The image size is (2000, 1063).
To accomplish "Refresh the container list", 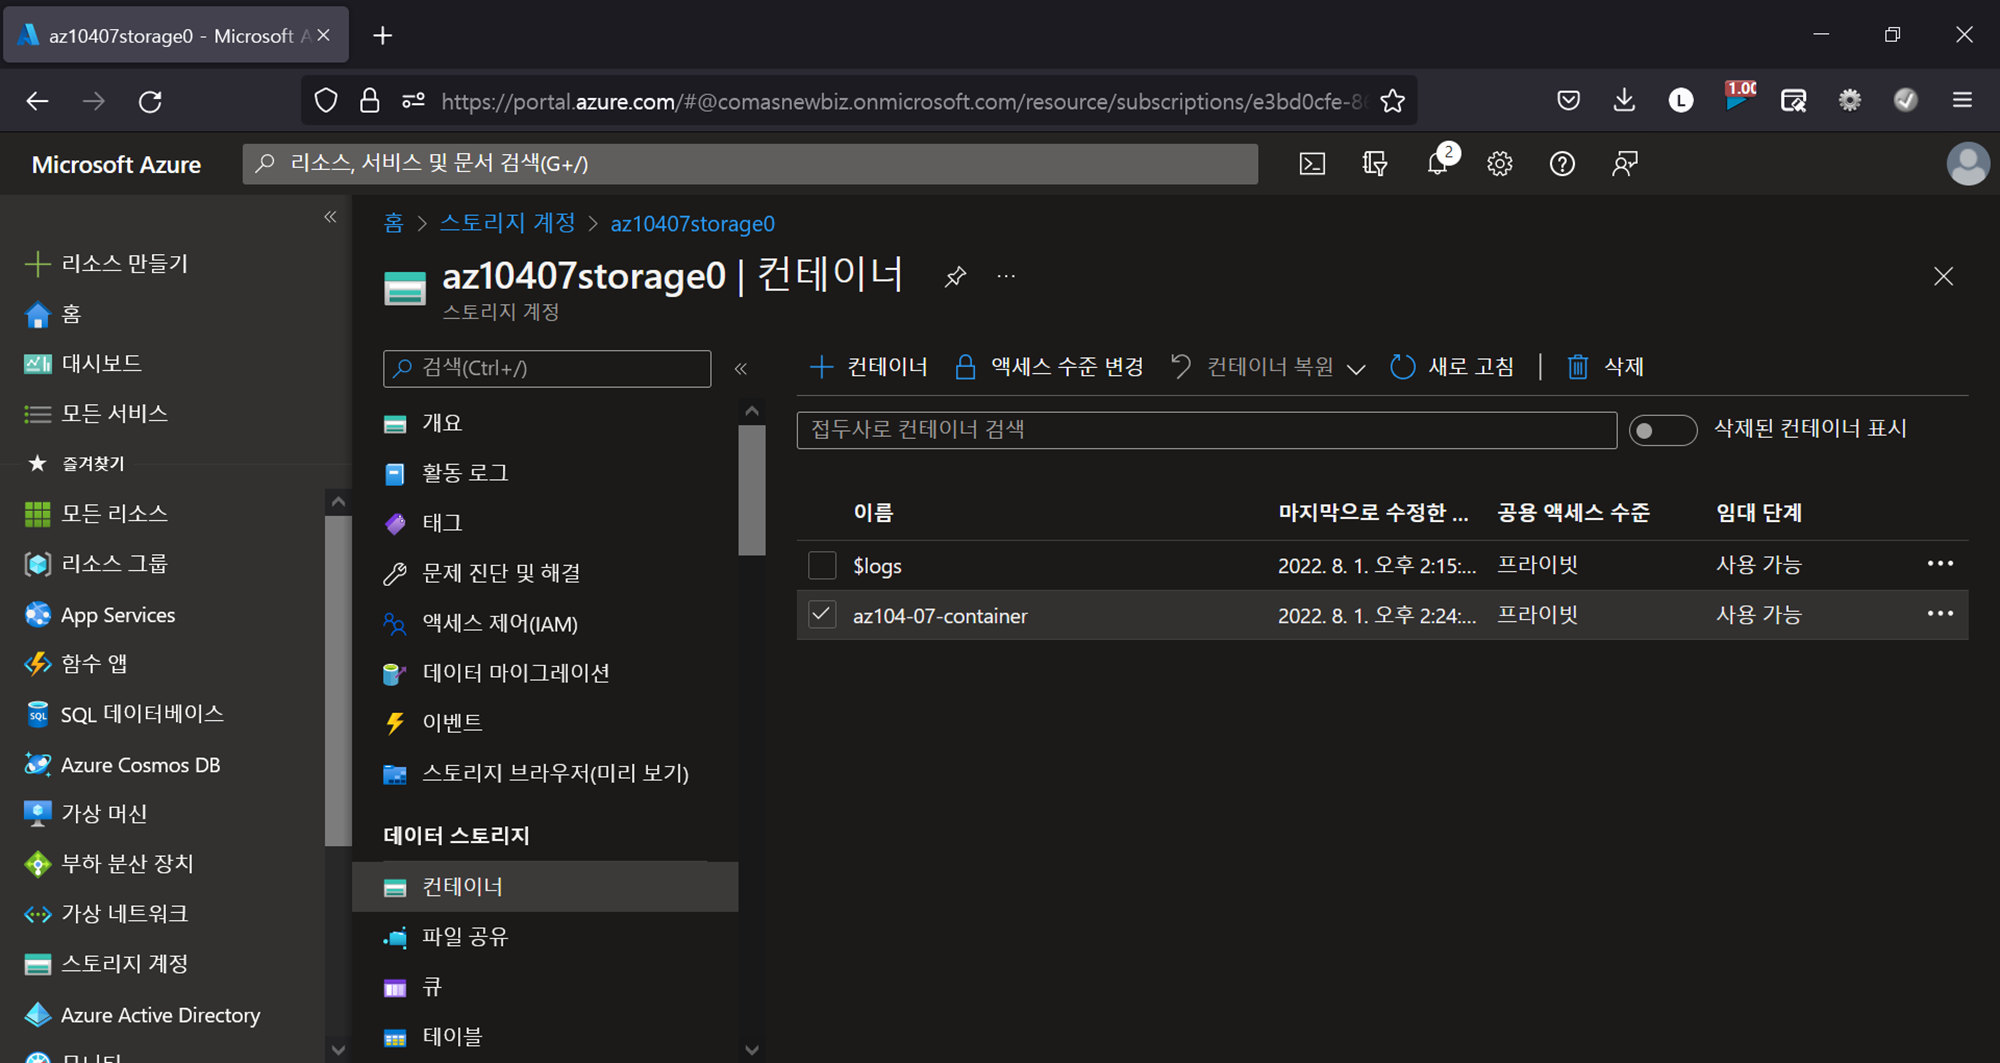I will [x=1452, y=367].
